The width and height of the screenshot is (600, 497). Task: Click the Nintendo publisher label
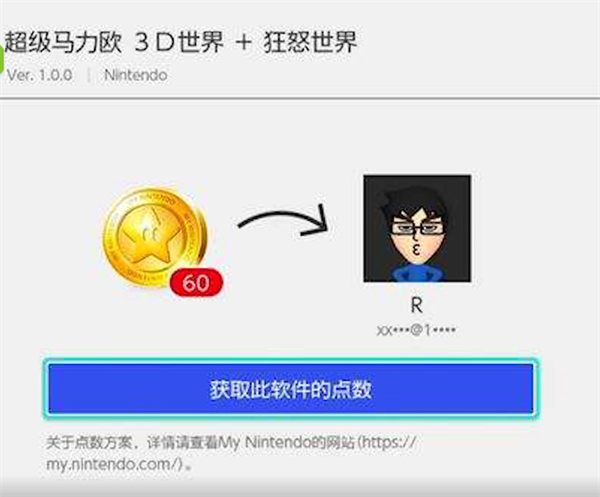(135, 75)
